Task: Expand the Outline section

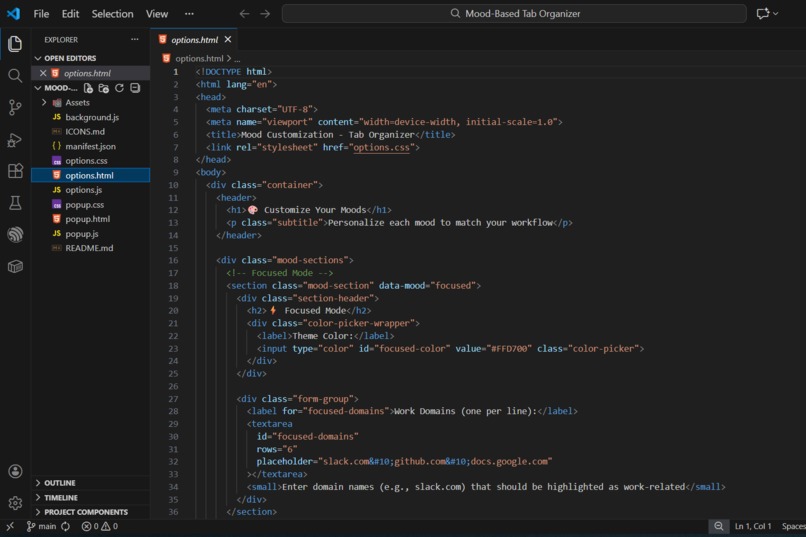Action: pyautogui.click(x=60, y=483)
